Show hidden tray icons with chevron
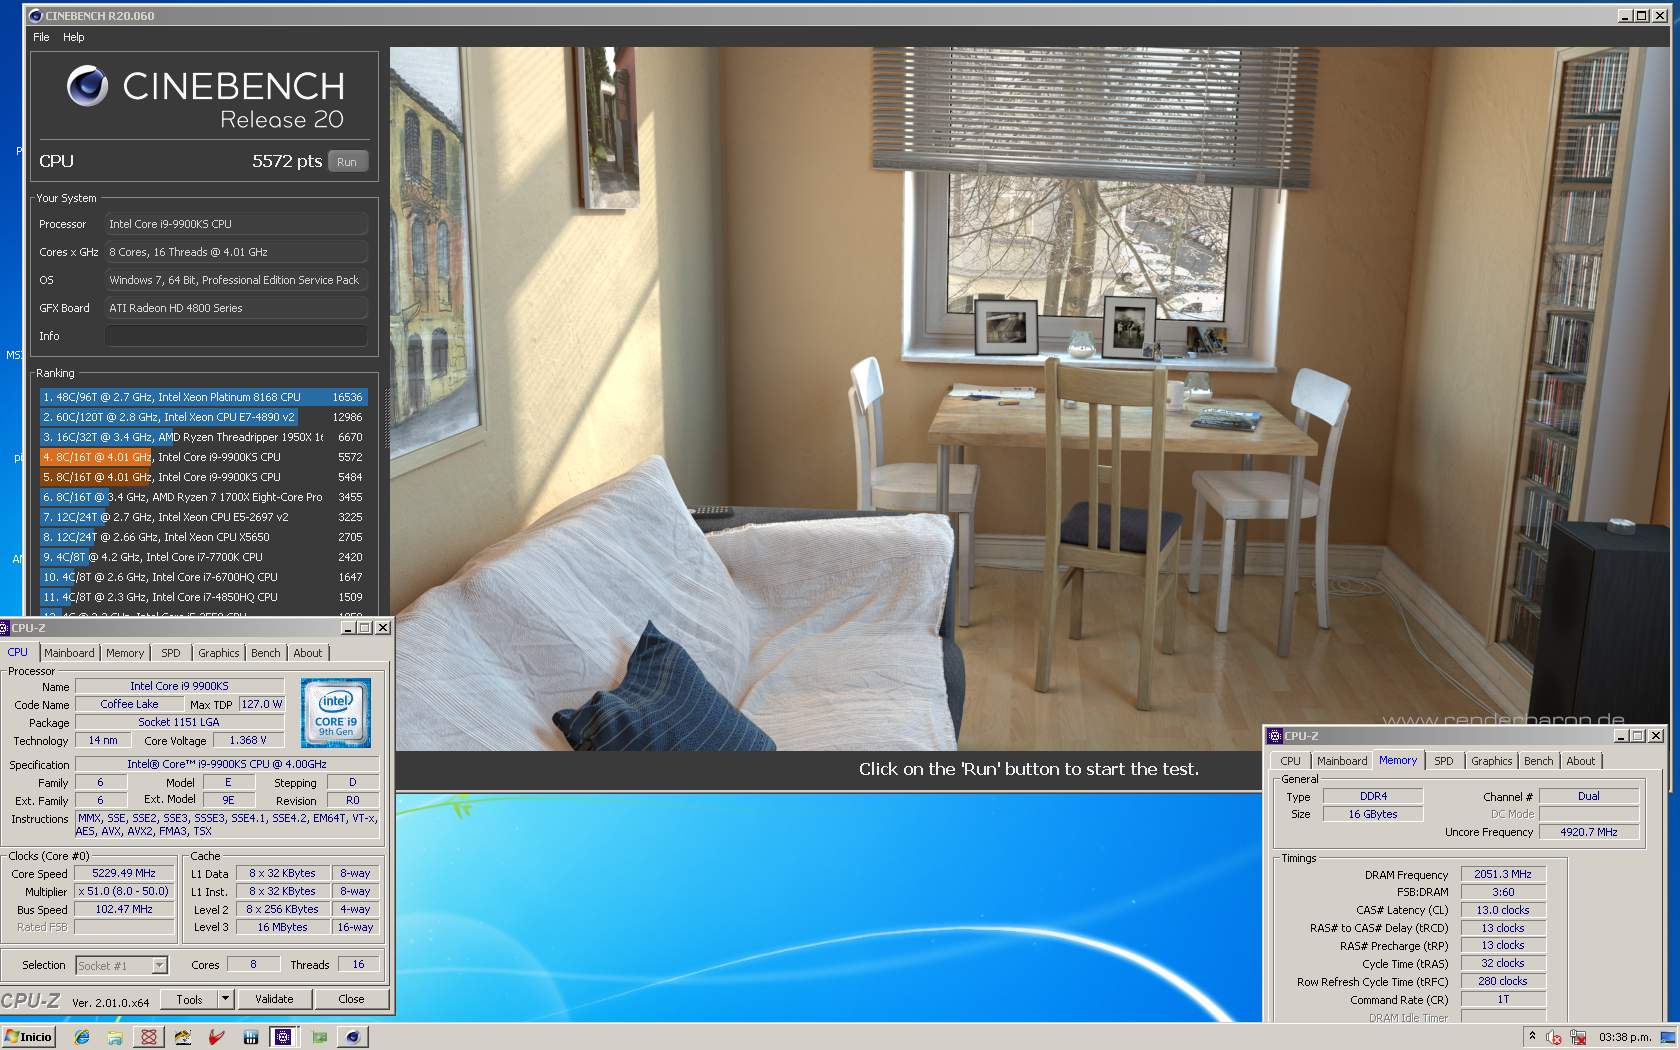Screen dimensions: 1680x1050 coord(1532,1036)
